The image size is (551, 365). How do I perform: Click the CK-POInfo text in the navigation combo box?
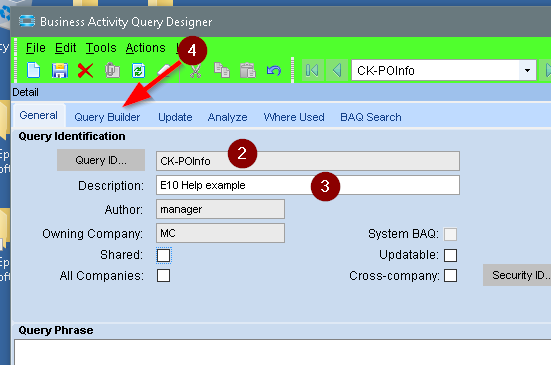(x=386, y=71)
